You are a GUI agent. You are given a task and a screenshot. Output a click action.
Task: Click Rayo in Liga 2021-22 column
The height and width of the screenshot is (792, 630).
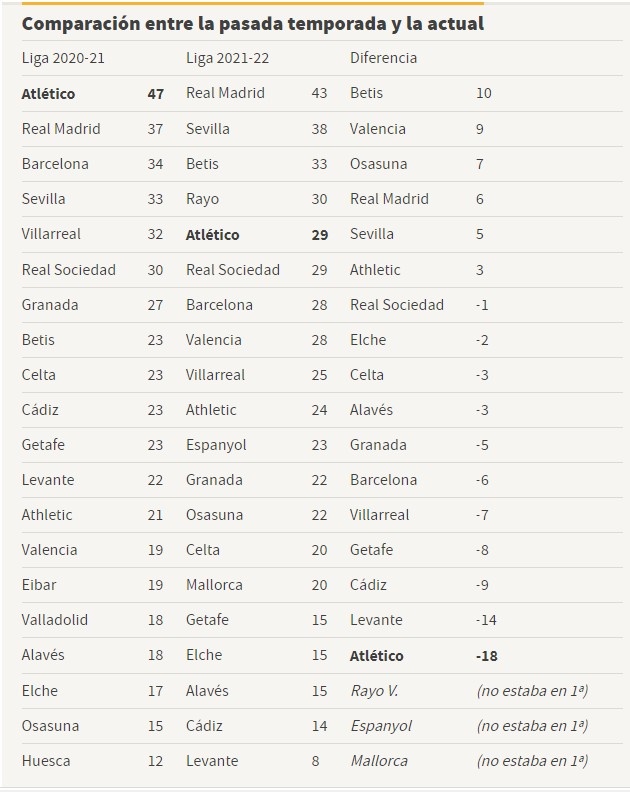click(x=203, y=200)
